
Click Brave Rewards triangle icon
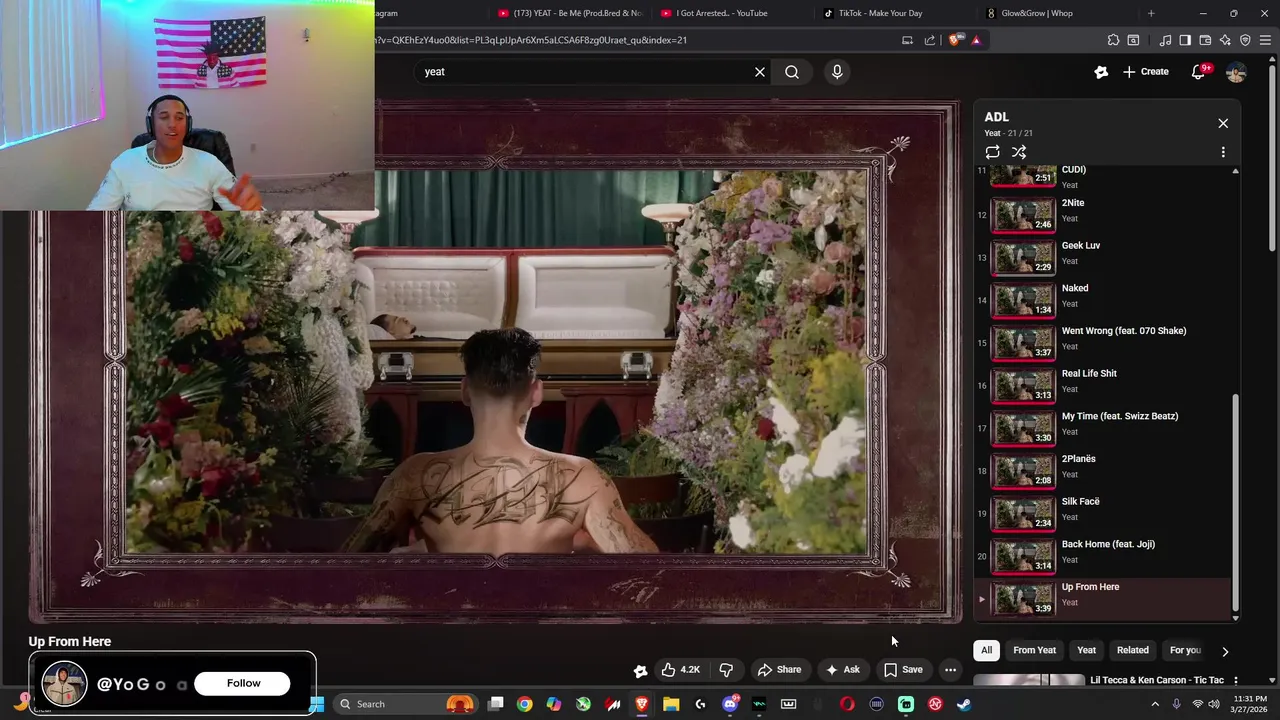[x=976, y=40]
